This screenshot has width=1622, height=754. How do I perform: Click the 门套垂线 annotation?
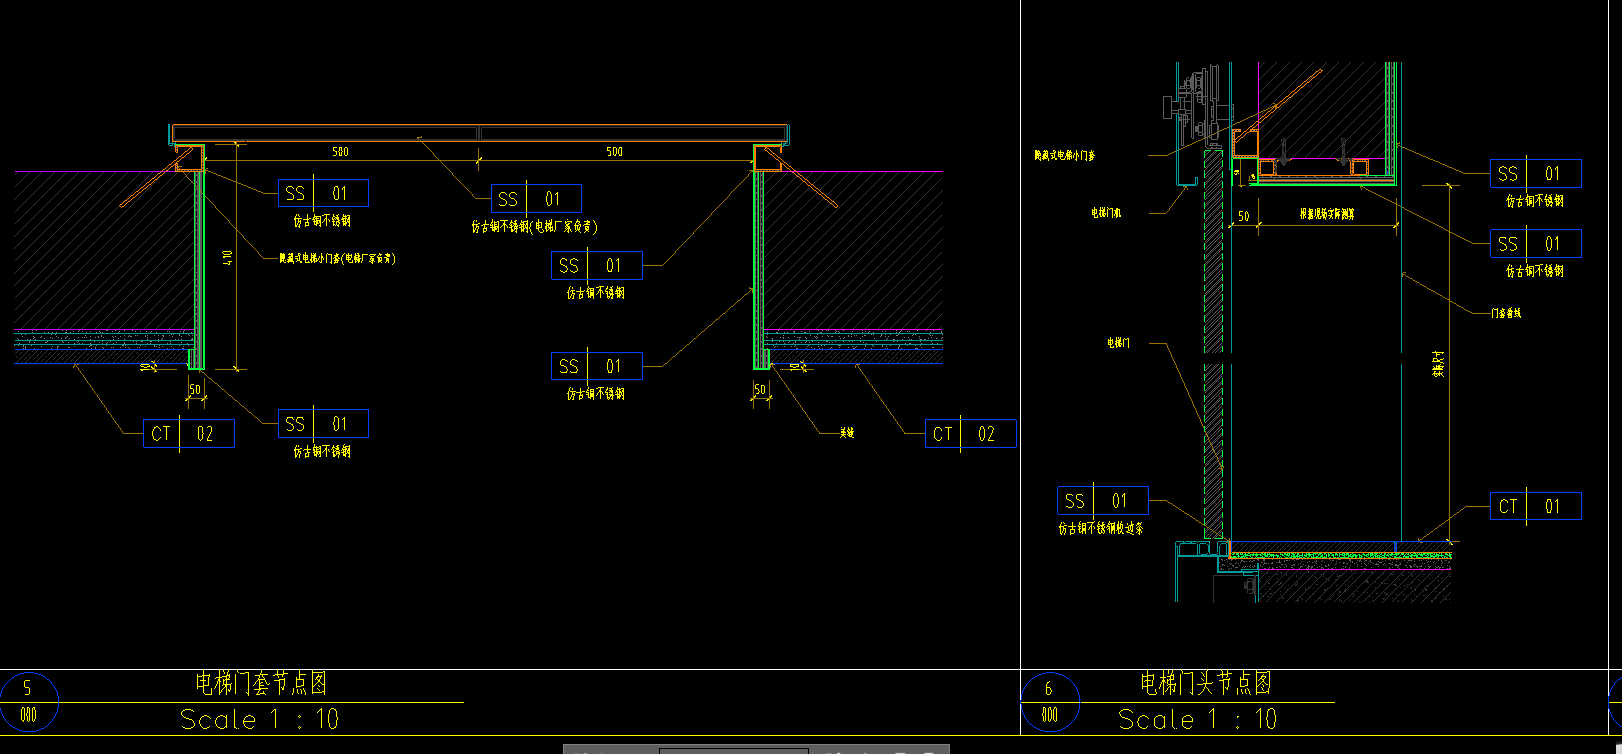tap(1506, 313)
